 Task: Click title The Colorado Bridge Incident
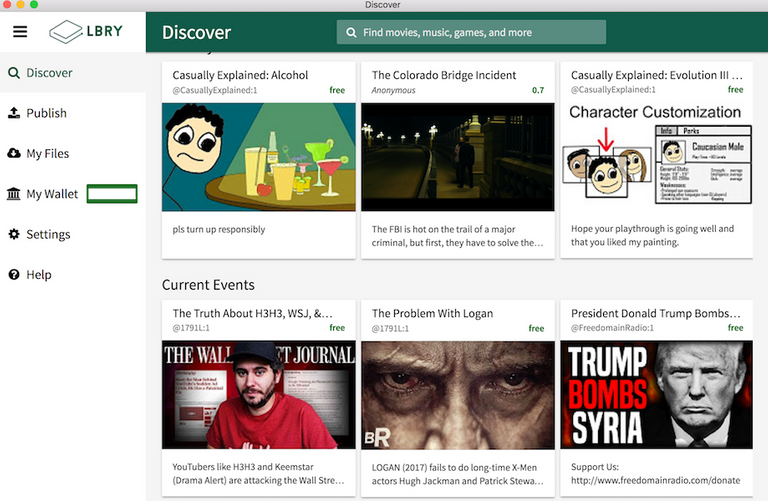(444, 75)
